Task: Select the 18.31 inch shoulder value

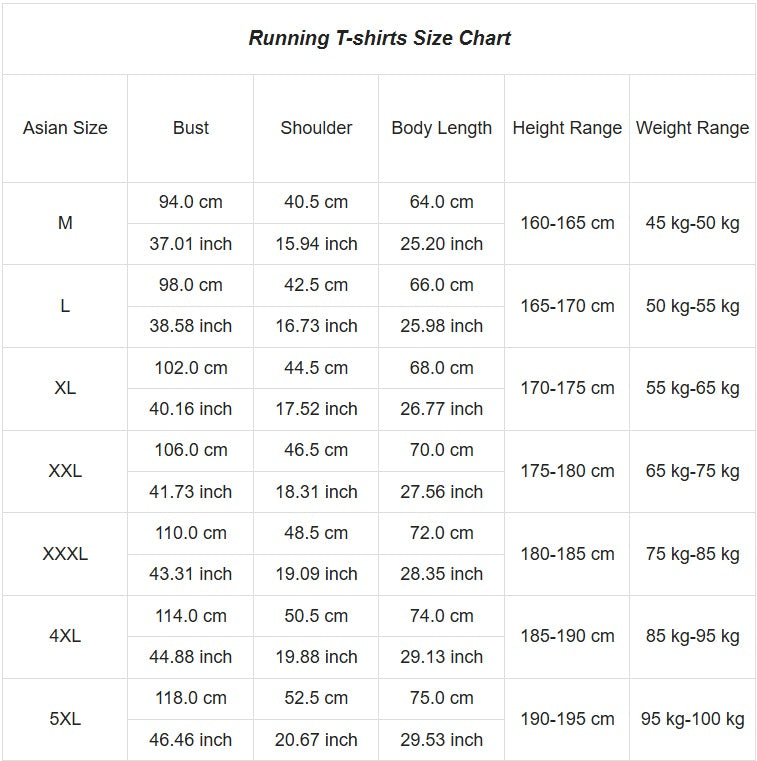Action: point(316,492)
